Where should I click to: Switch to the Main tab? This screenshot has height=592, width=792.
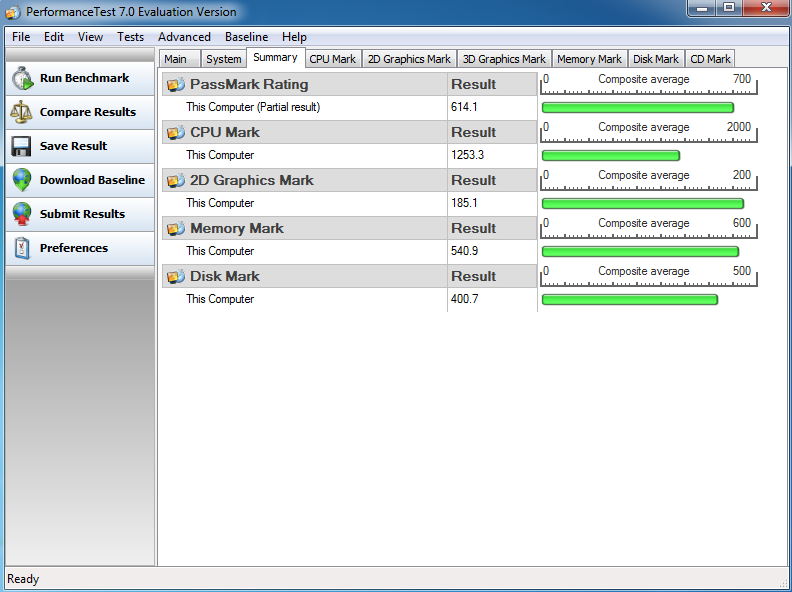click(179, 59)
